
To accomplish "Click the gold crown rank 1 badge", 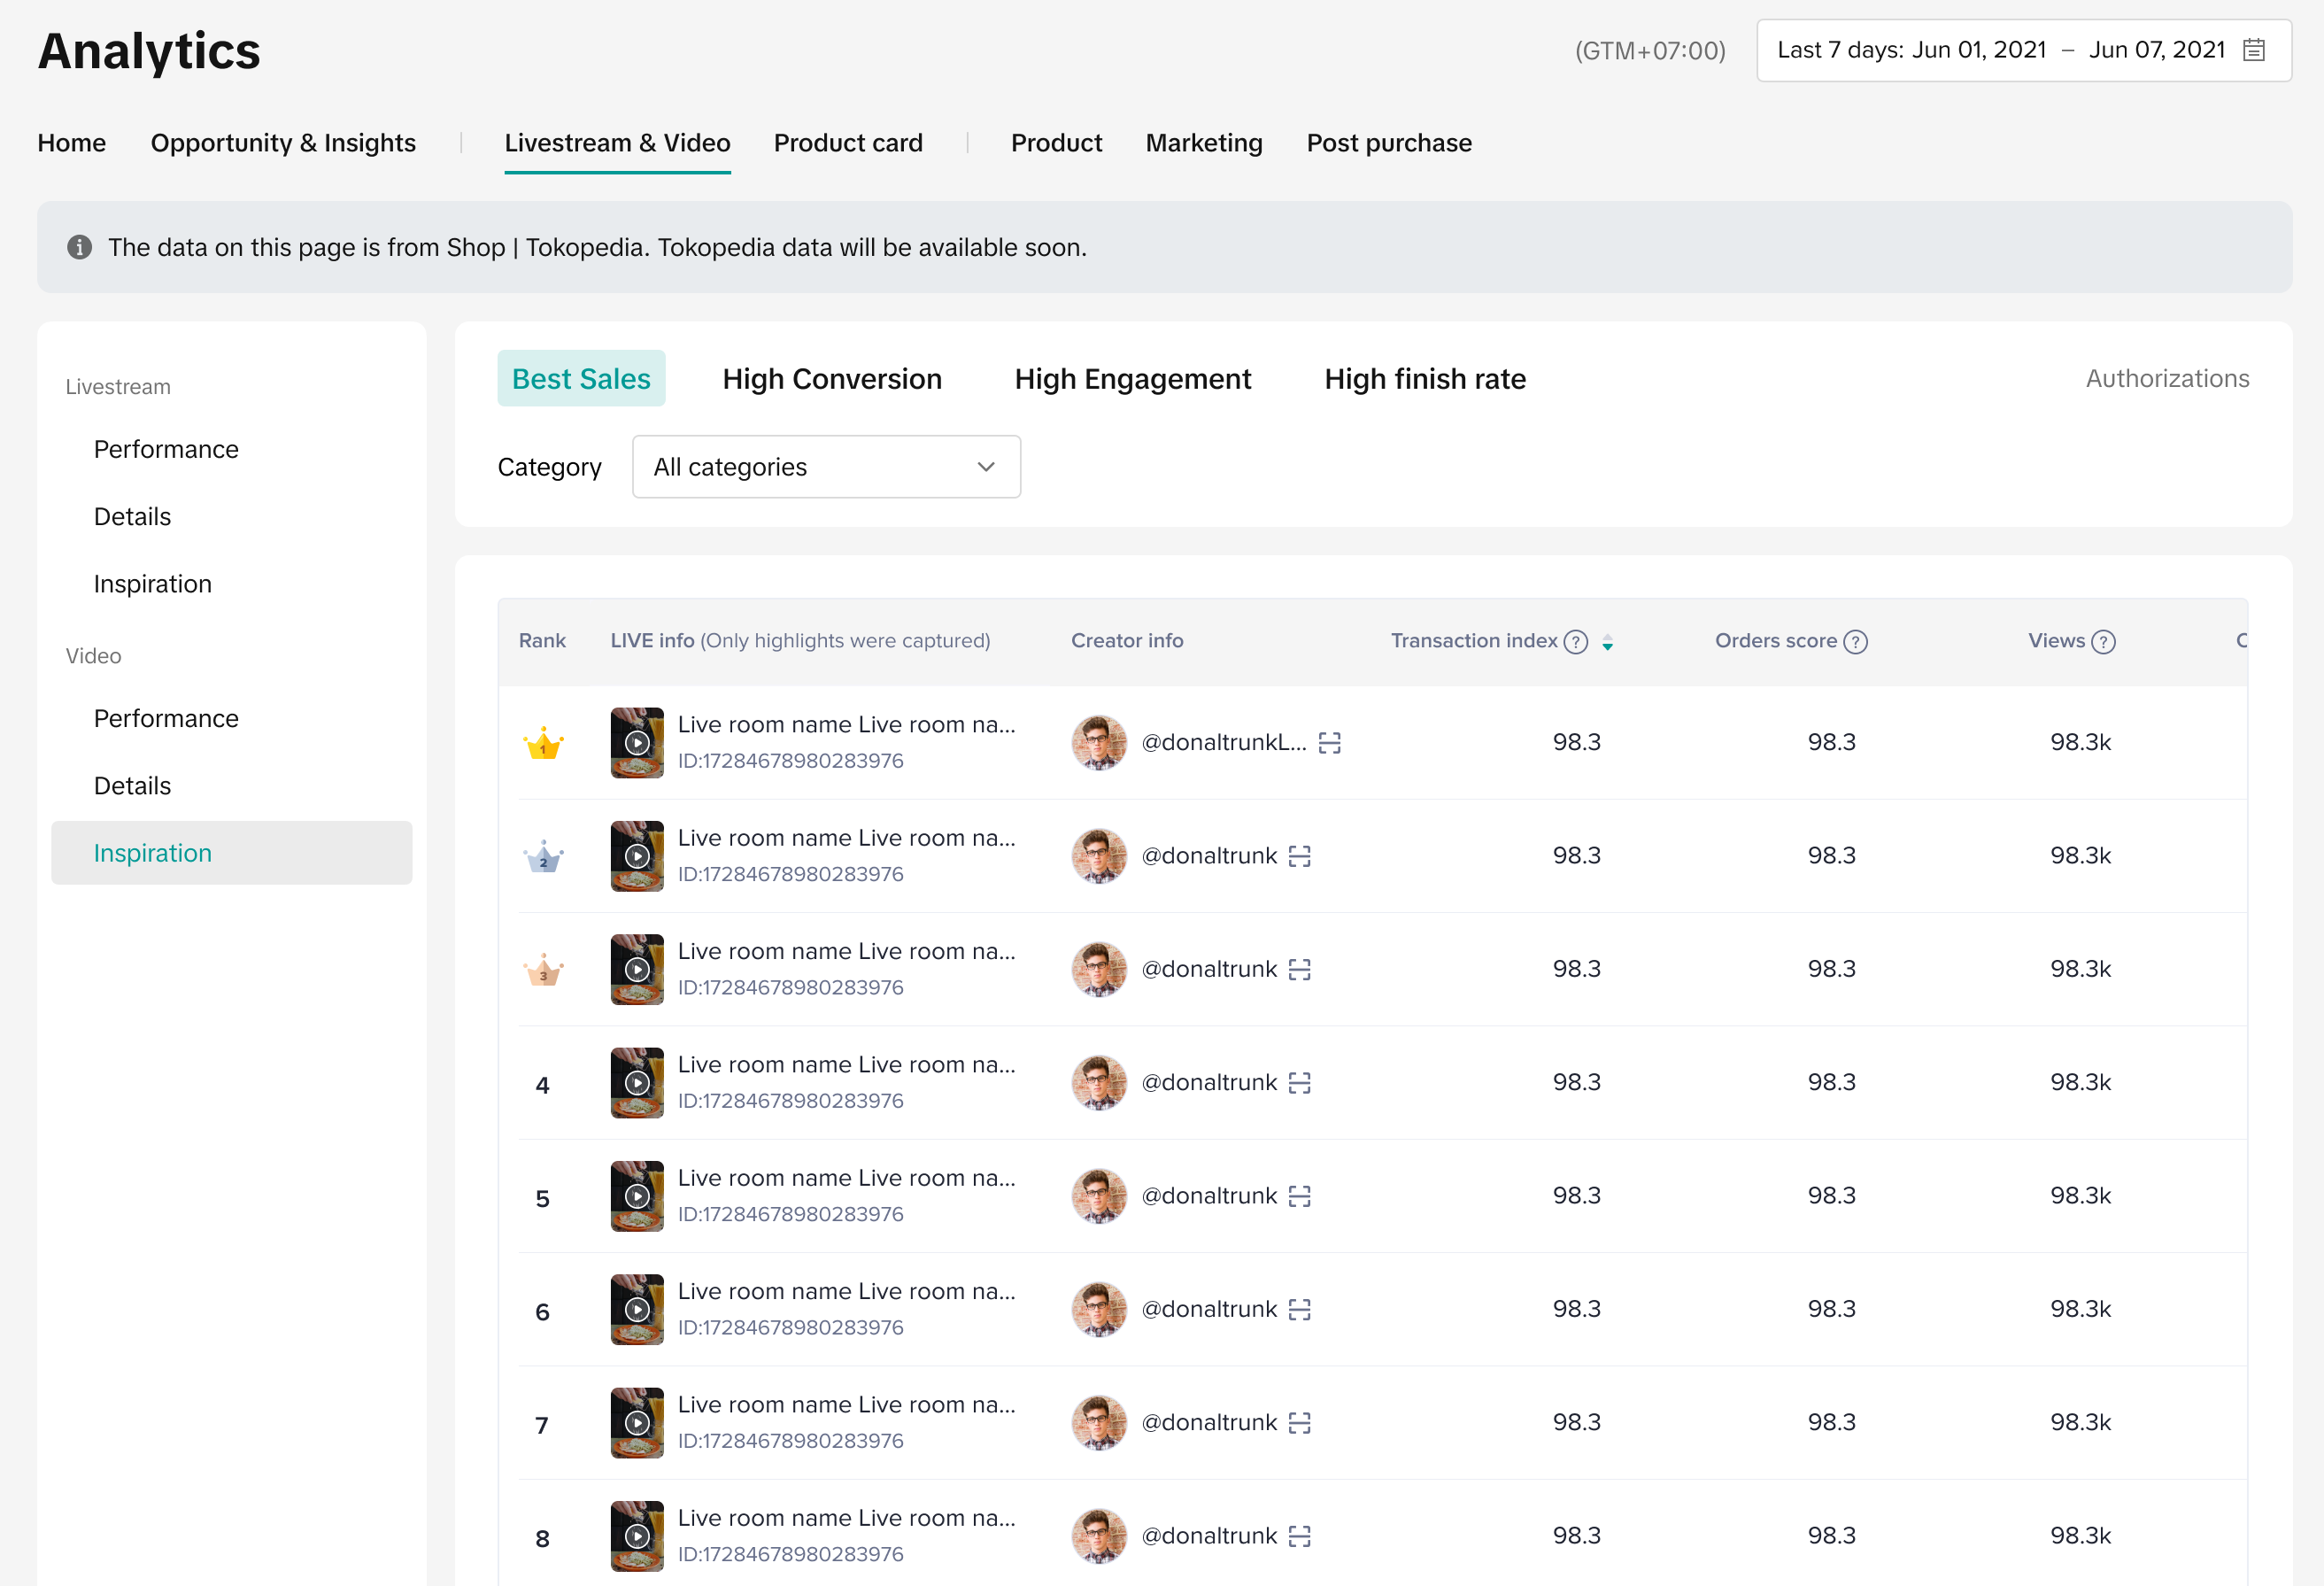I will 543,743.
